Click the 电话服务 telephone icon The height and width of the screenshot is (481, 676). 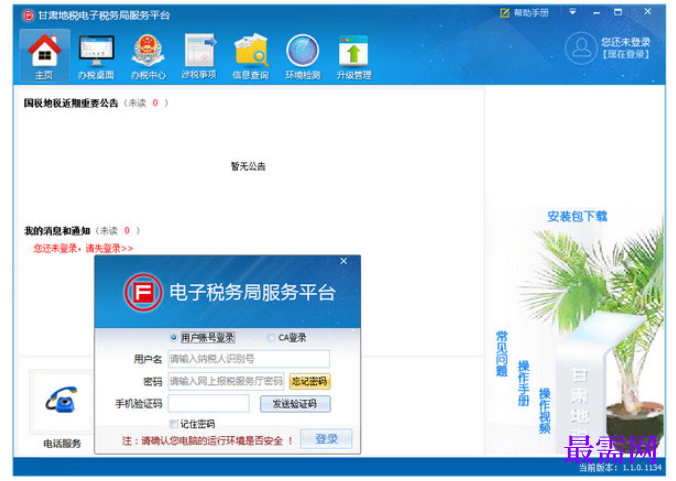pyautogui.click(x=61, y=401)
